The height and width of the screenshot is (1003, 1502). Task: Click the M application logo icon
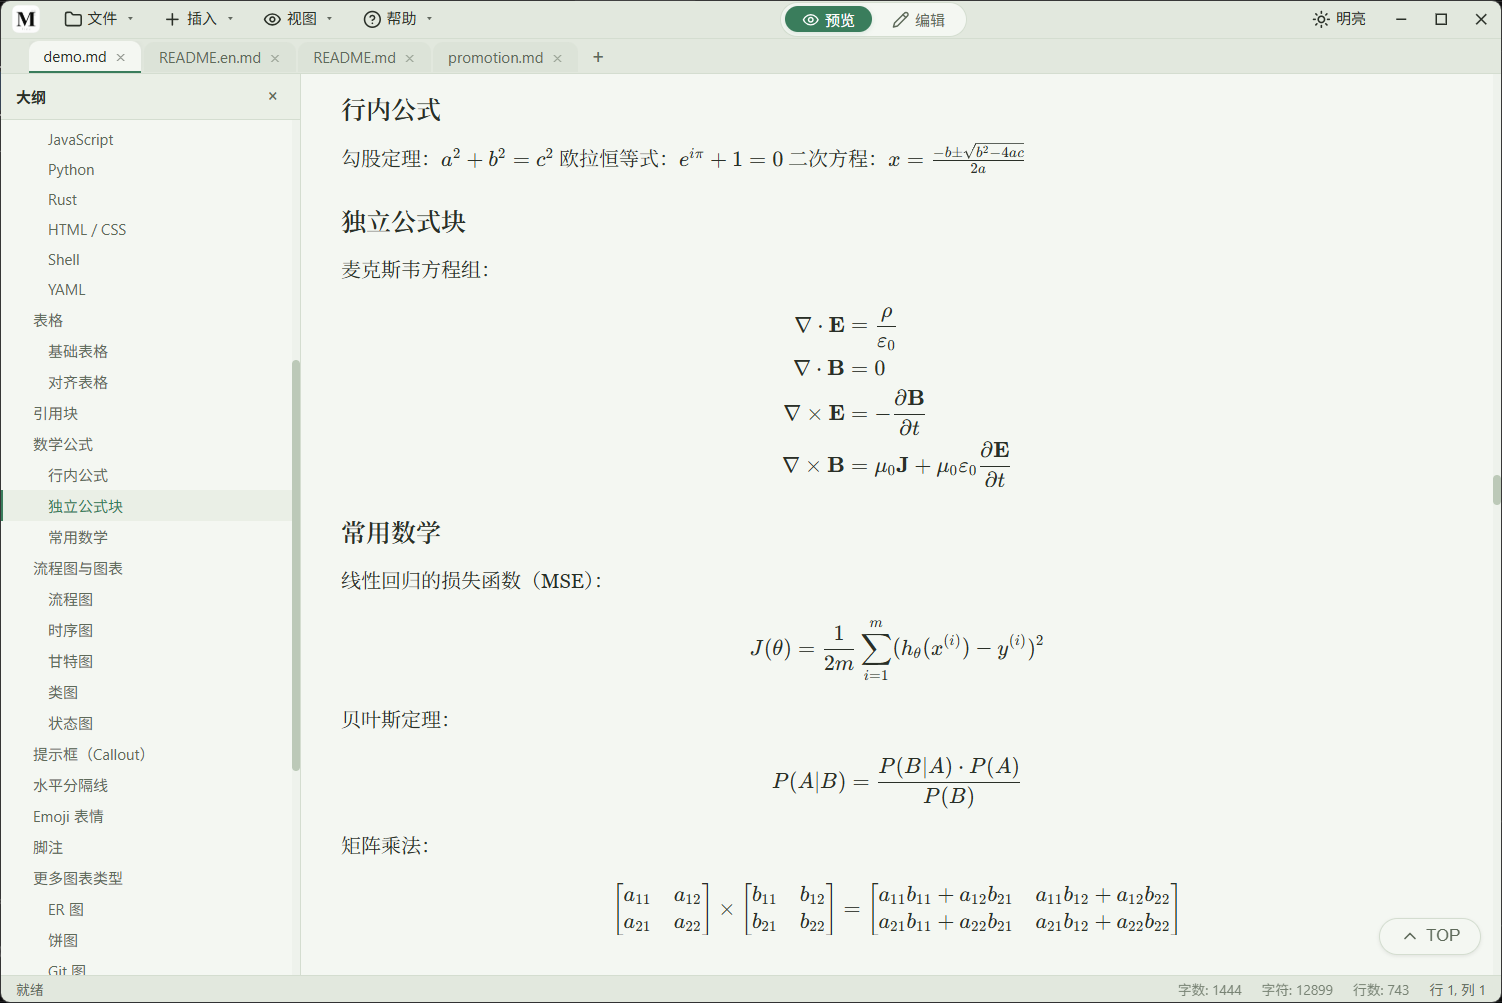26,19
